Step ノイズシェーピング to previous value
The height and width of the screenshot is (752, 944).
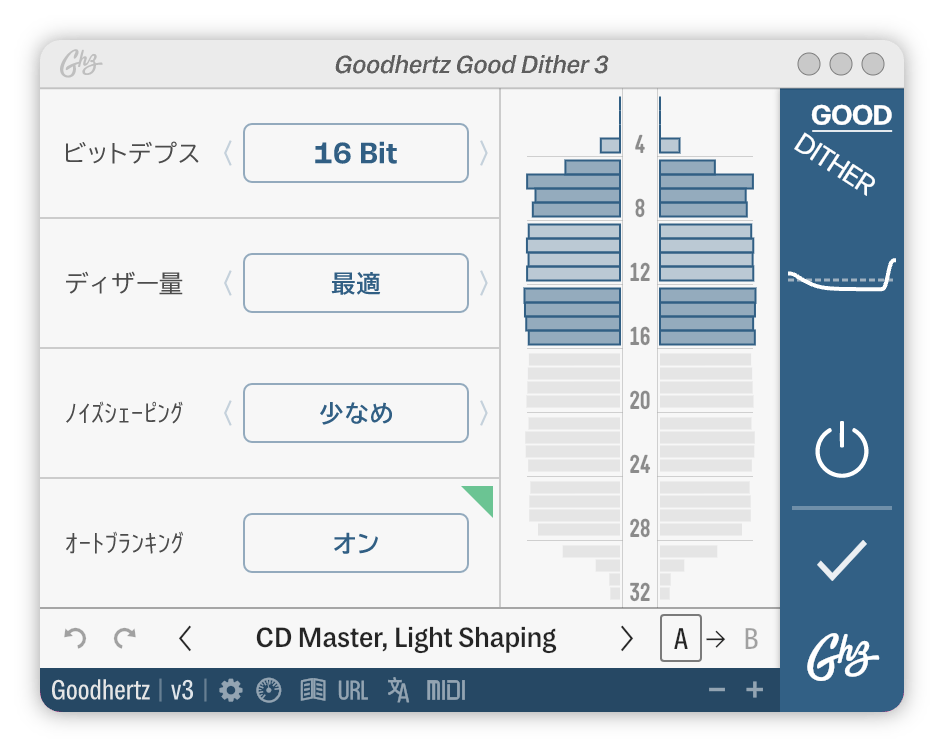tap(228, 413)
